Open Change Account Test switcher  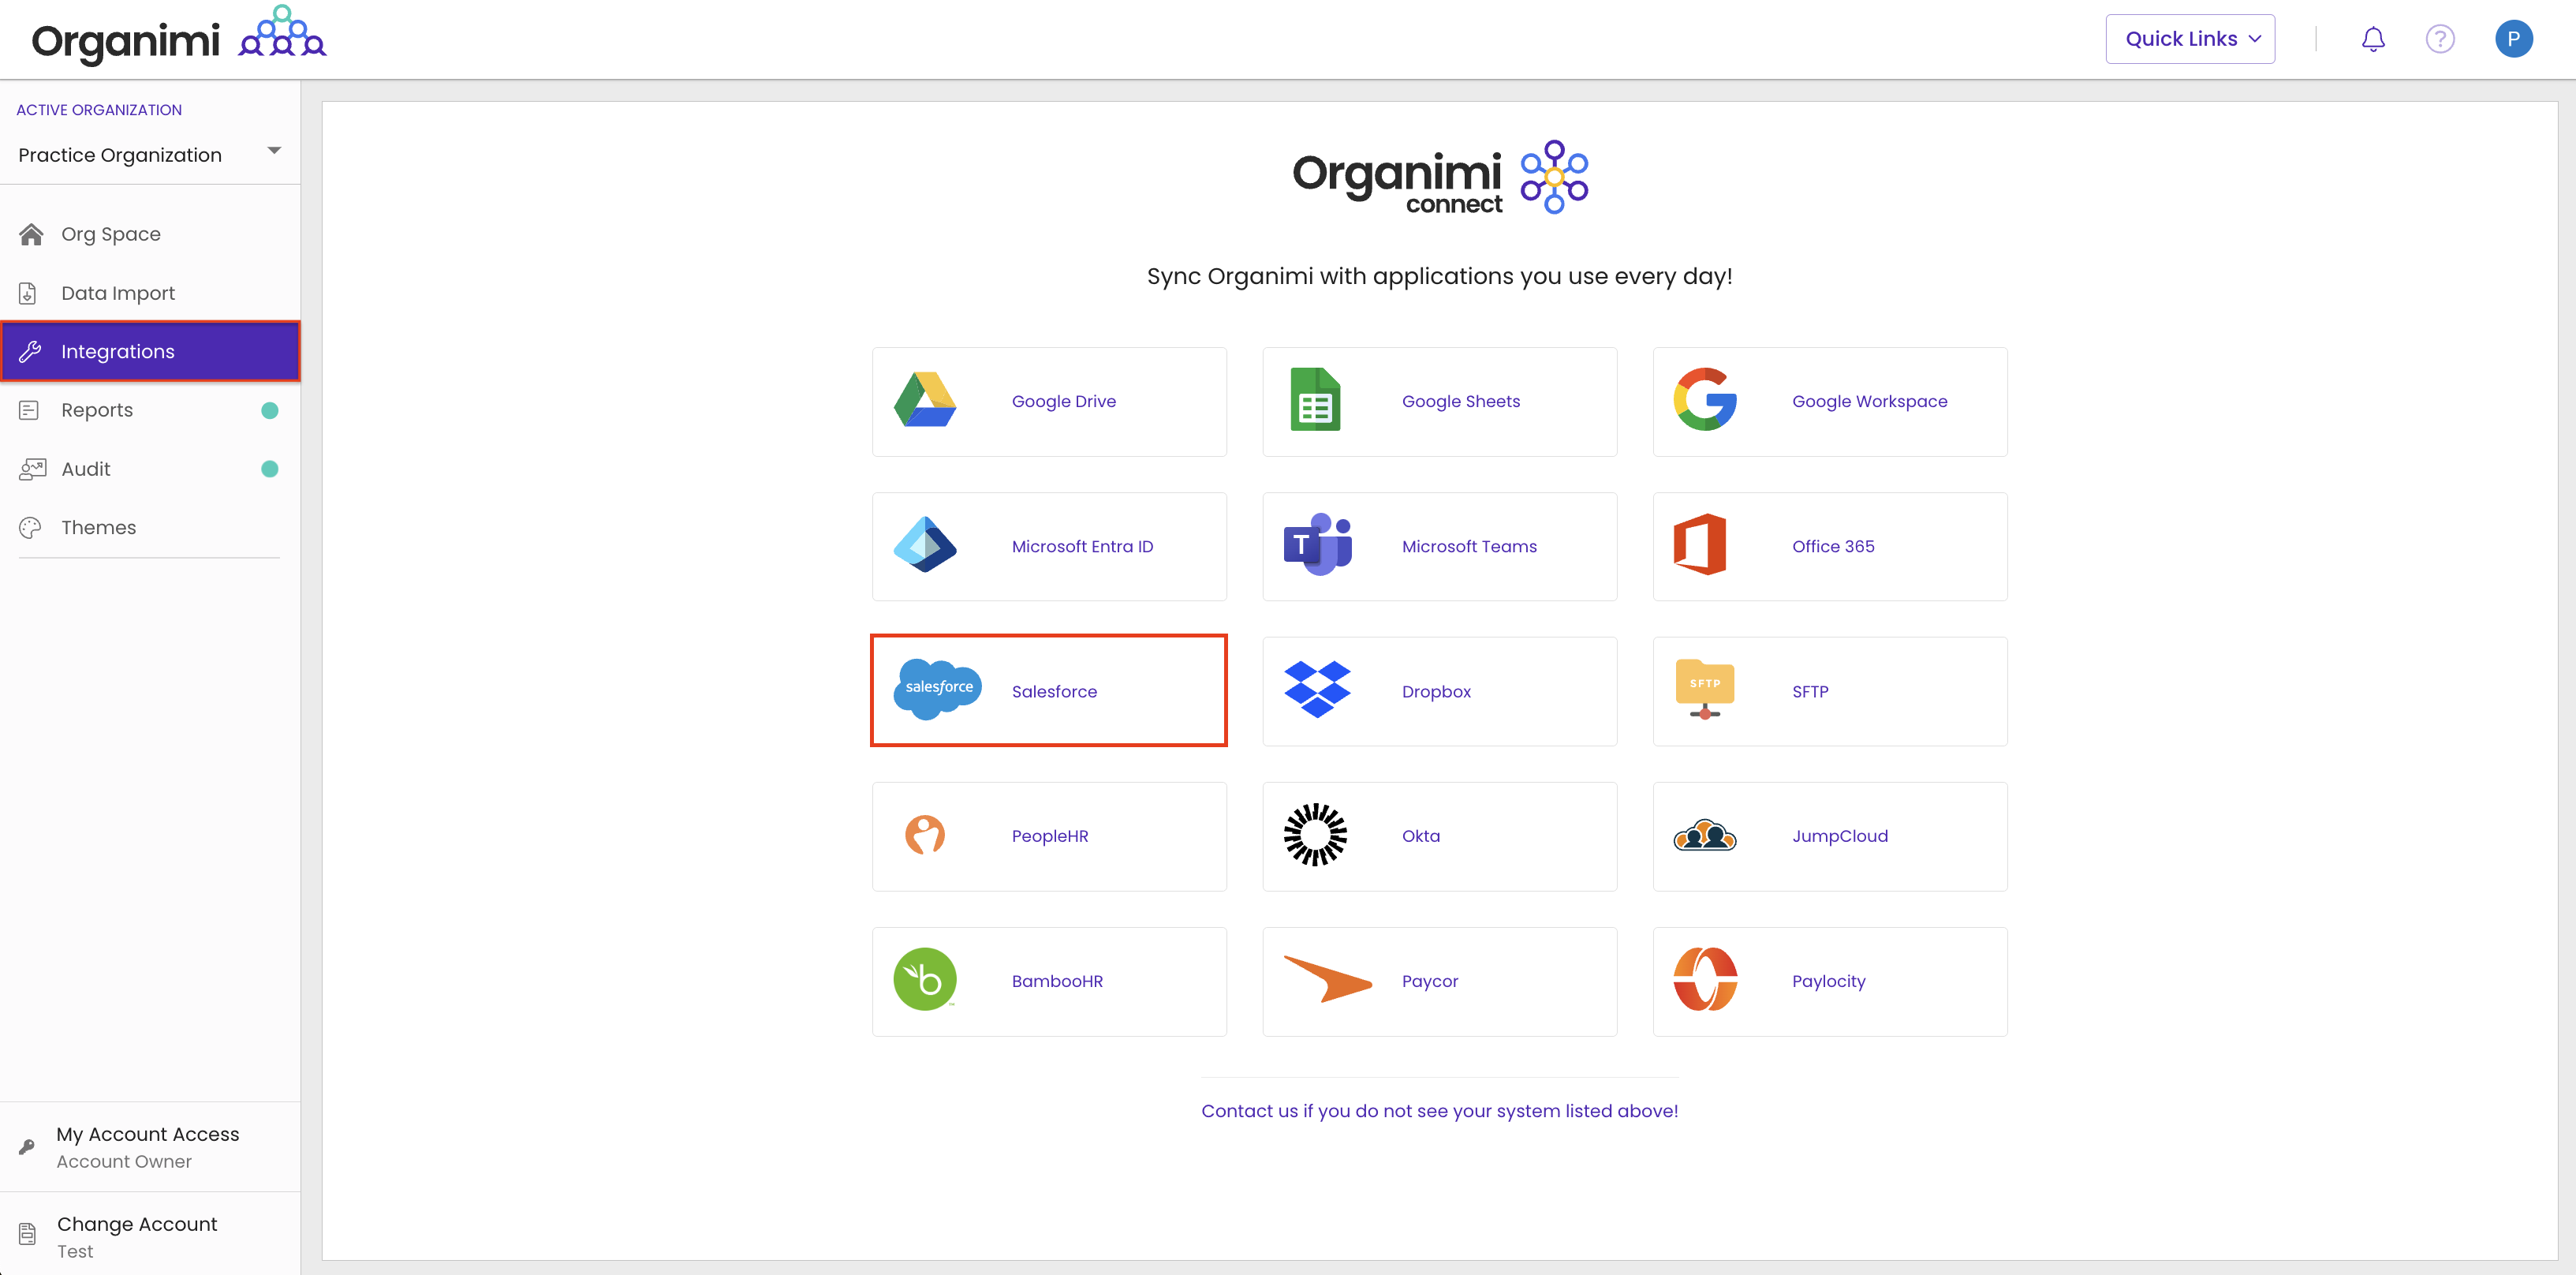click(x=137, y=1235)
